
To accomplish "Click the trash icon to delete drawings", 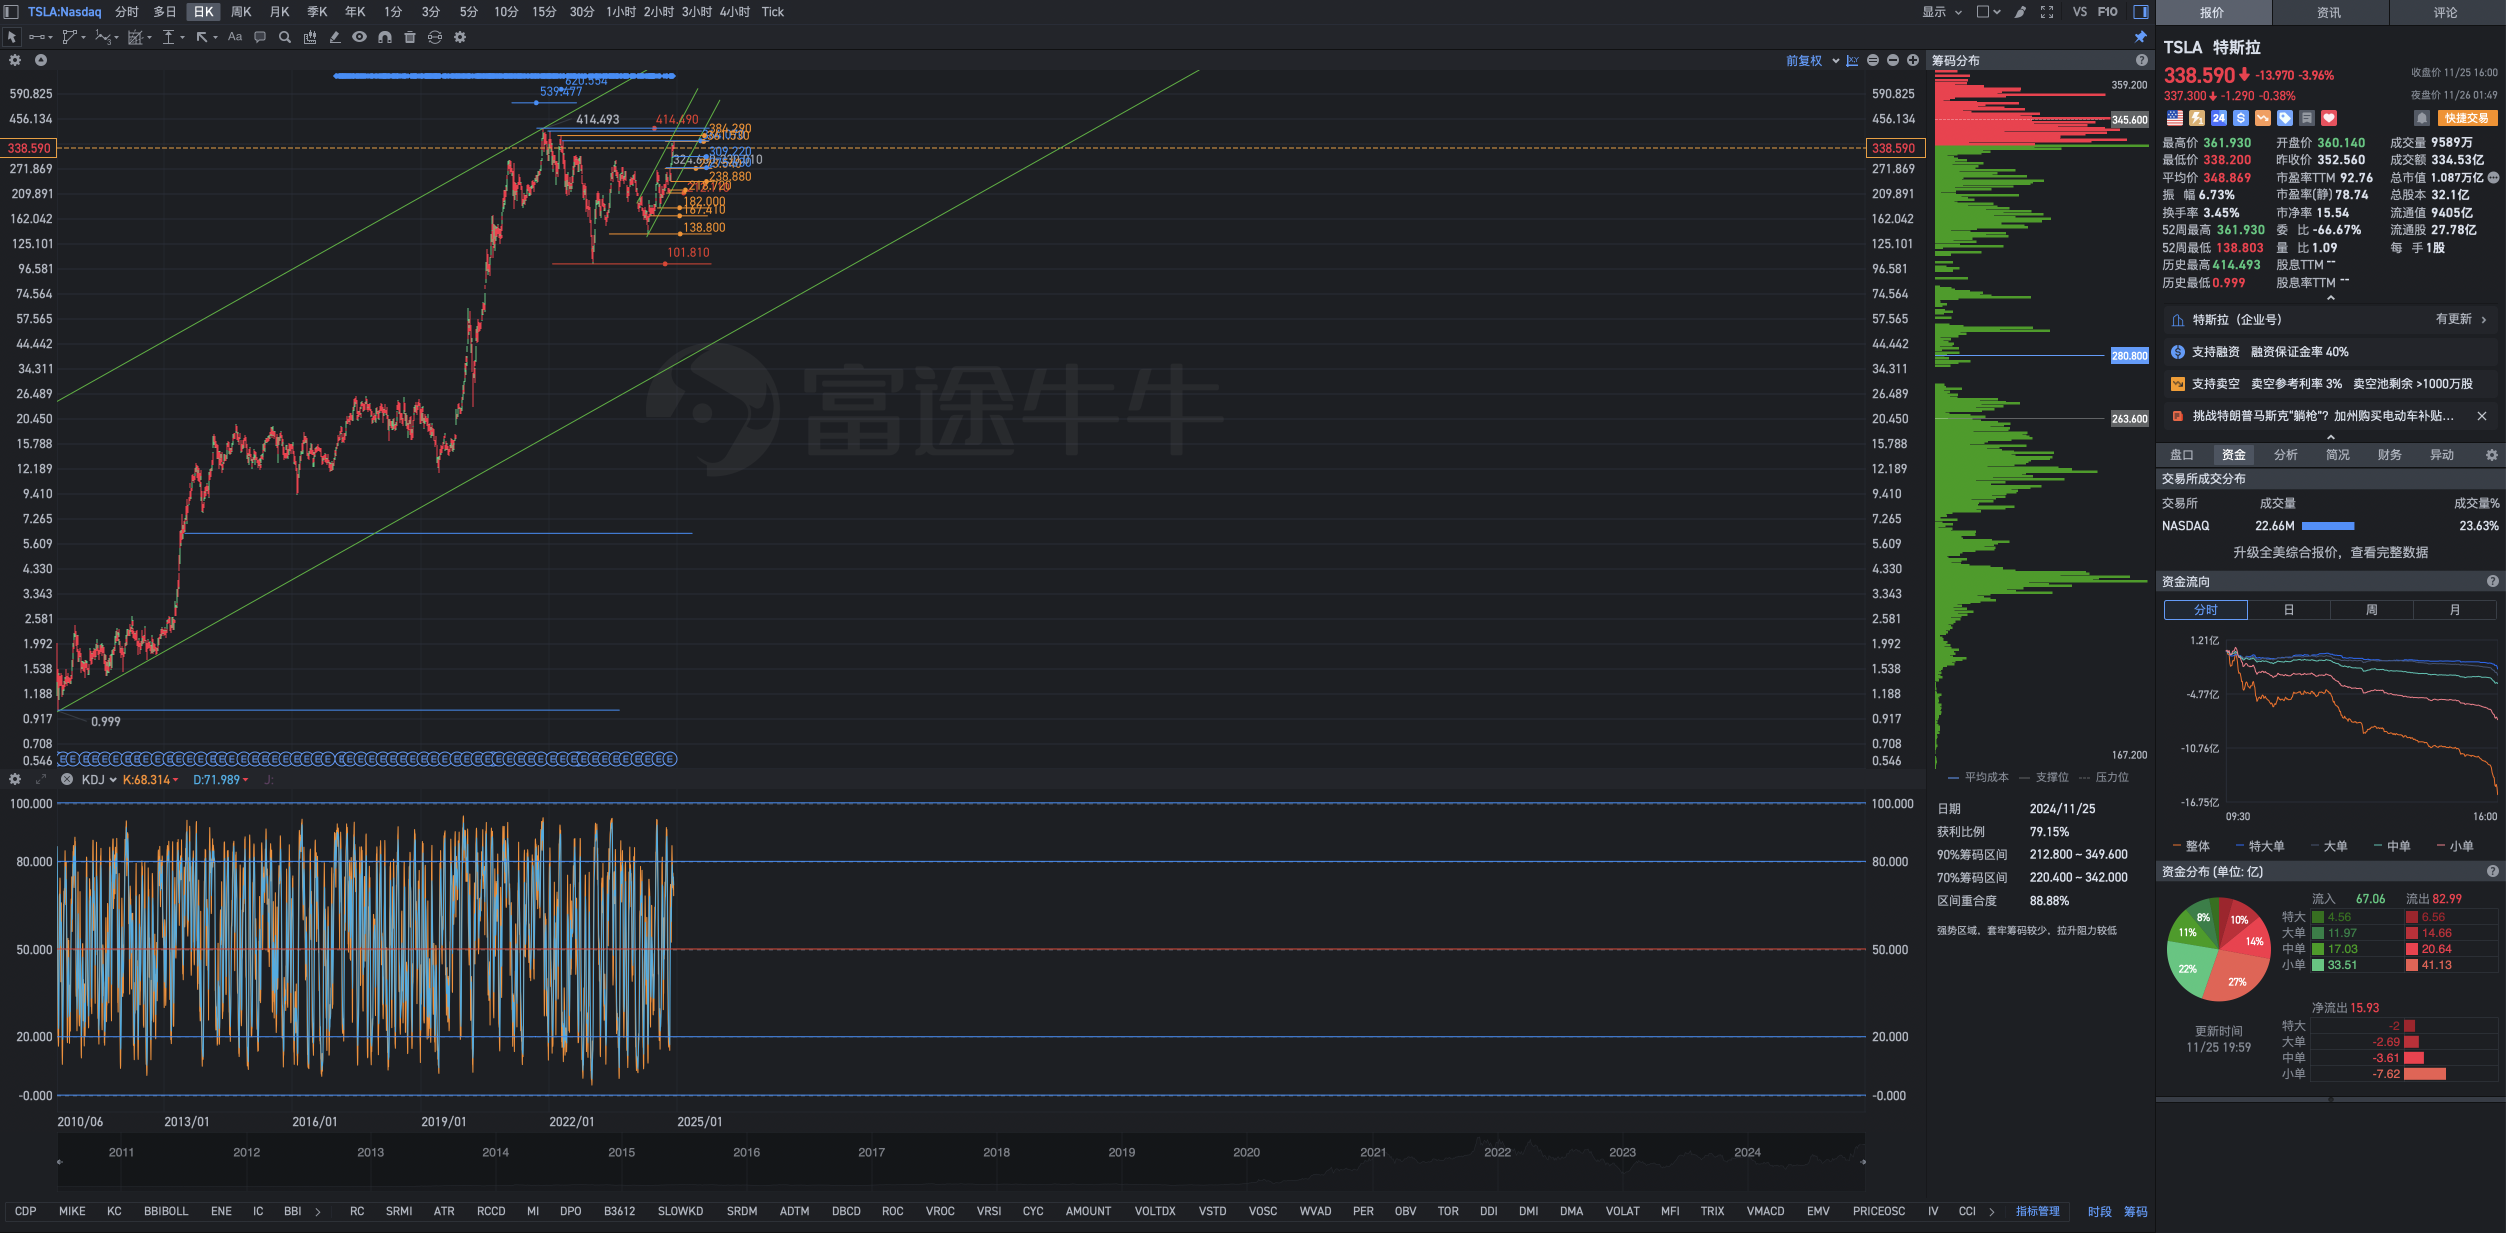I will 410,37.
